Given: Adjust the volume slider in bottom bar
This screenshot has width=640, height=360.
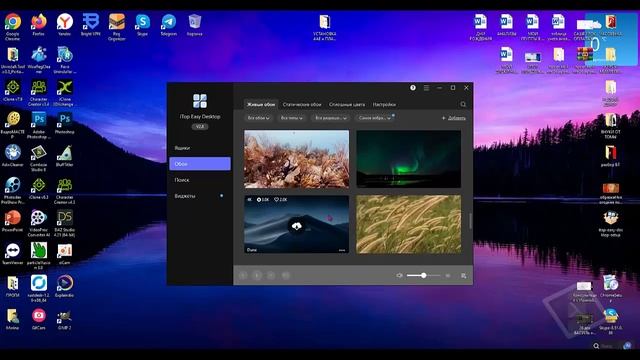Looking at the screenshot, I should [424, 276].
